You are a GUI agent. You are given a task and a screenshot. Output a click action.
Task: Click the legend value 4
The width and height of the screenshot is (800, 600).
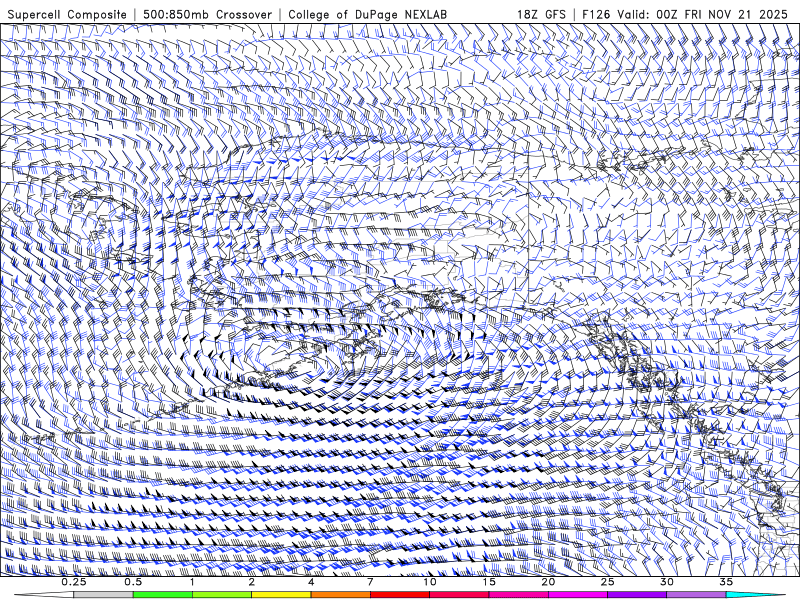(x=311, y=582)
